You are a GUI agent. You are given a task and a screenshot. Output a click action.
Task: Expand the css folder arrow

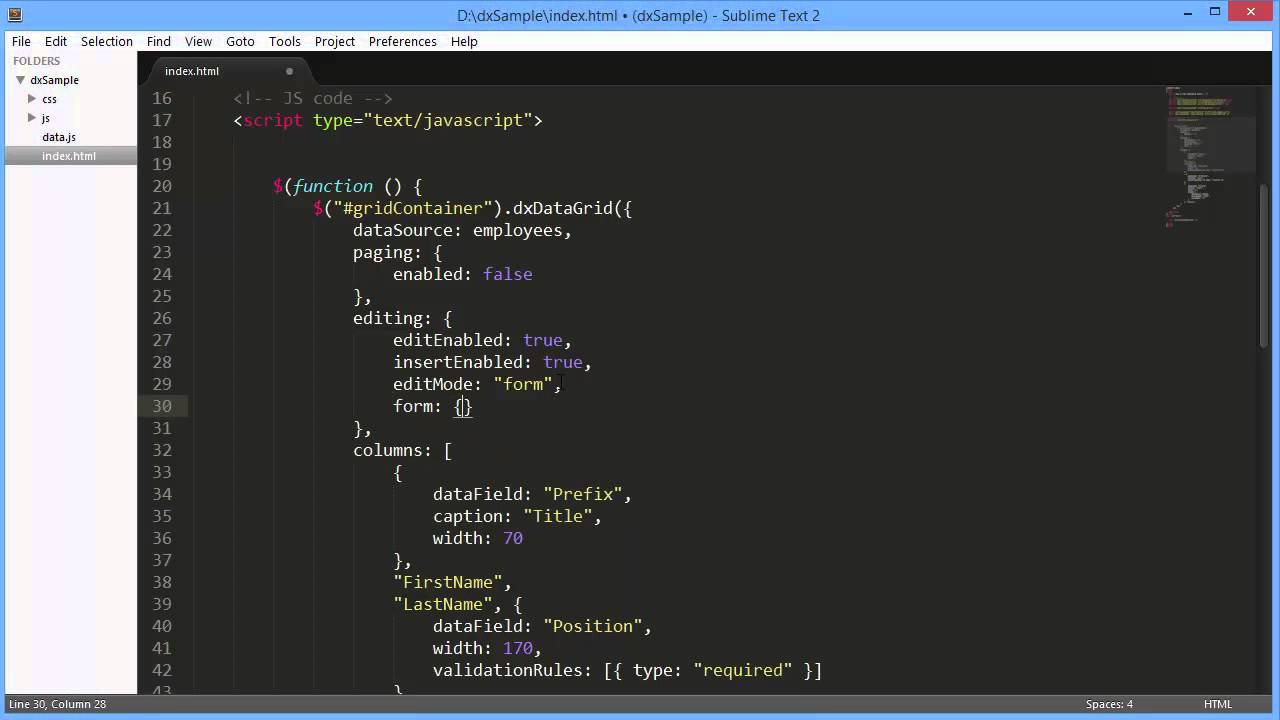coord(32,99)
